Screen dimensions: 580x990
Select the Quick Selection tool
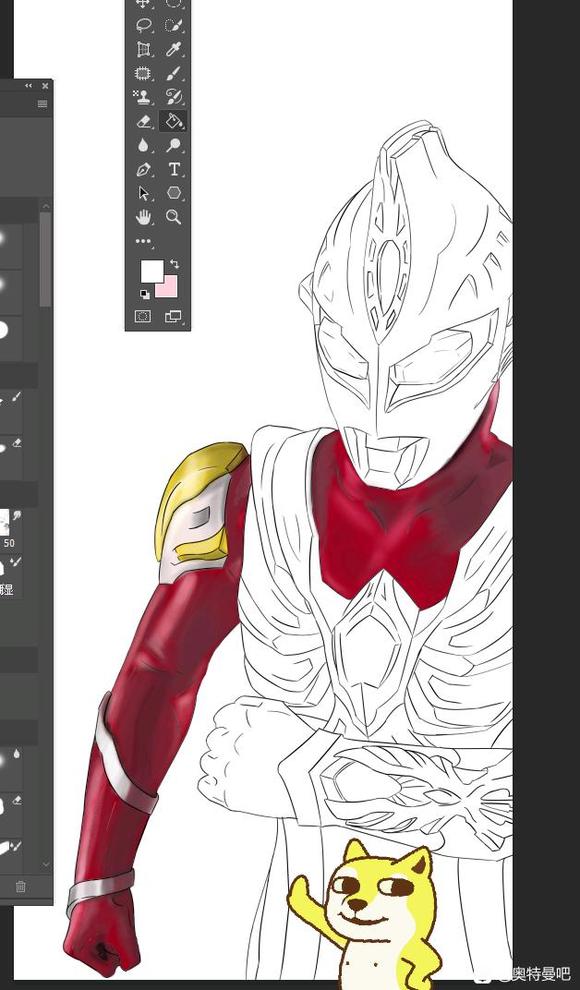point(174,25)
